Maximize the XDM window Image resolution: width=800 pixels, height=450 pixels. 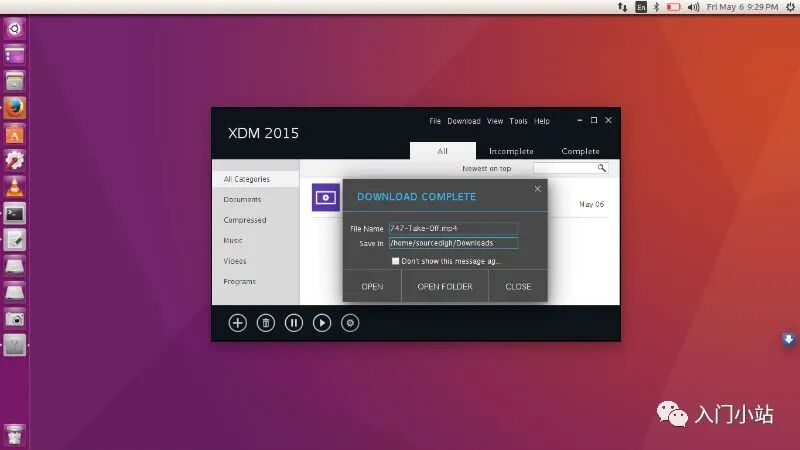tap(594, 120)
